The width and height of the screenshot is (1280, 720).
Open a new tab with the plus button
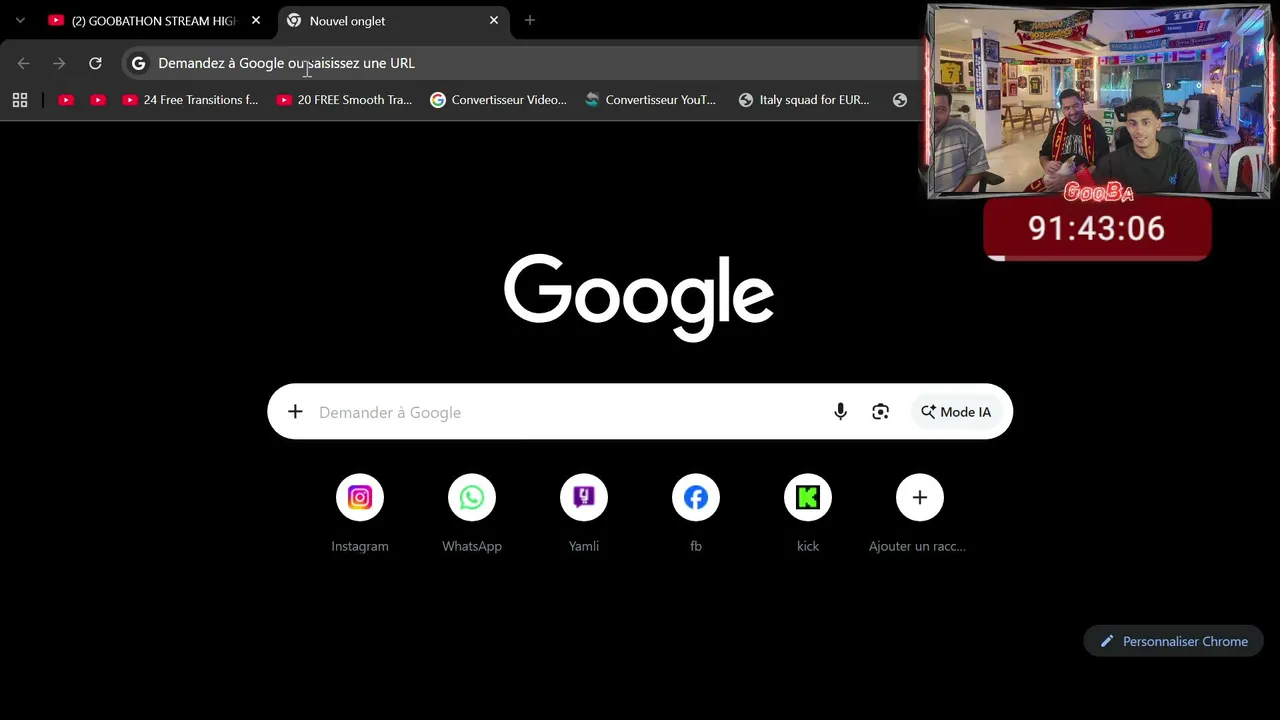[530, 20]
